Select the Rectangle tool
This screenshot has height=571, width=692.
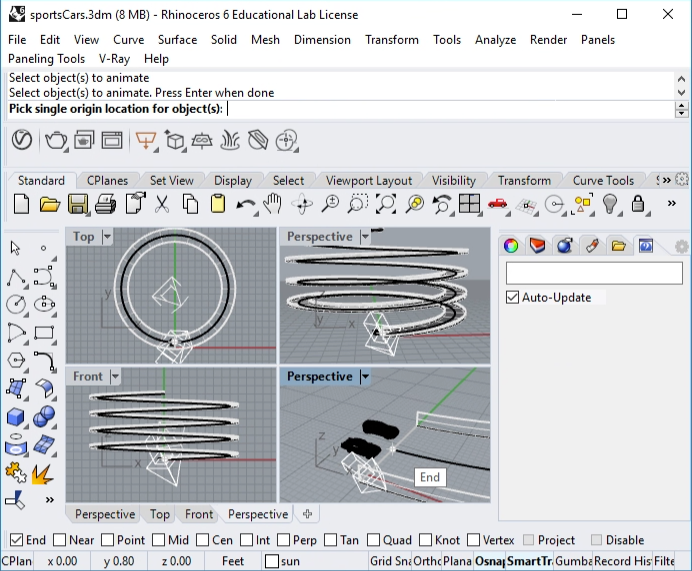tap(44, 333)
